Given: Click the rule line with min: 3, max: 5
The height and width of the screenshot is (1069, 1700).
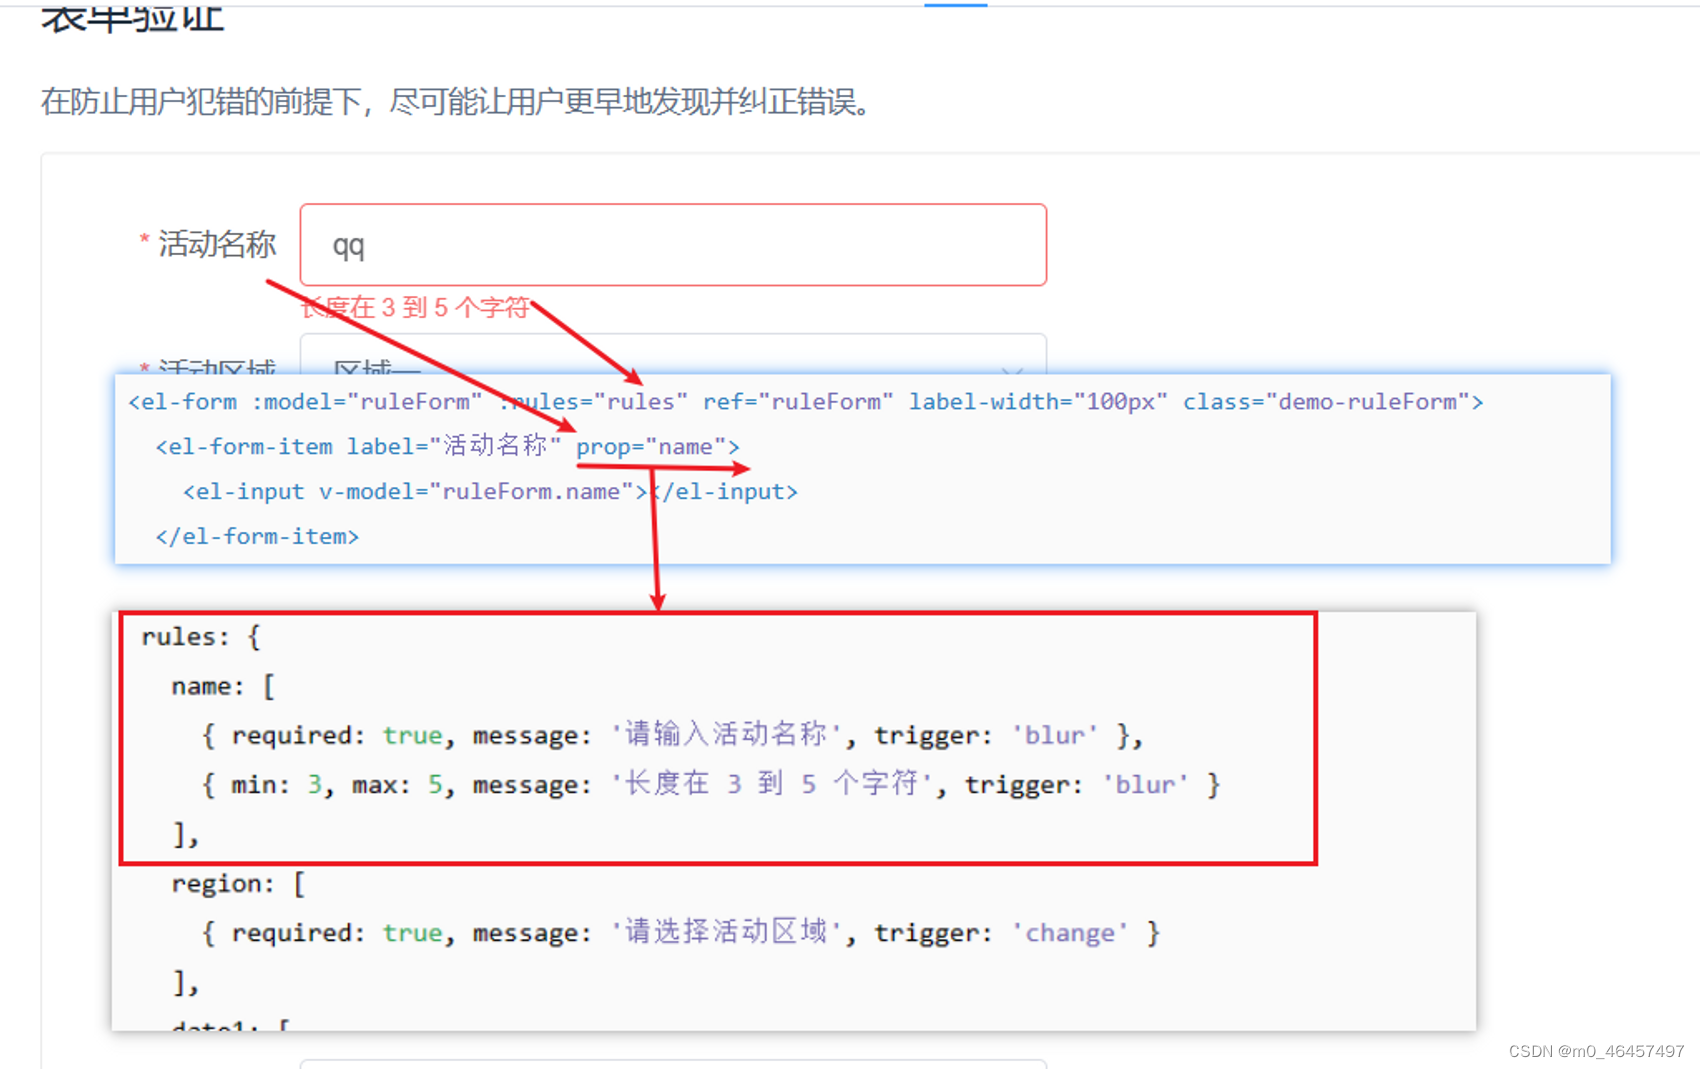Looking at the screenshot, I should click(711, 784).
